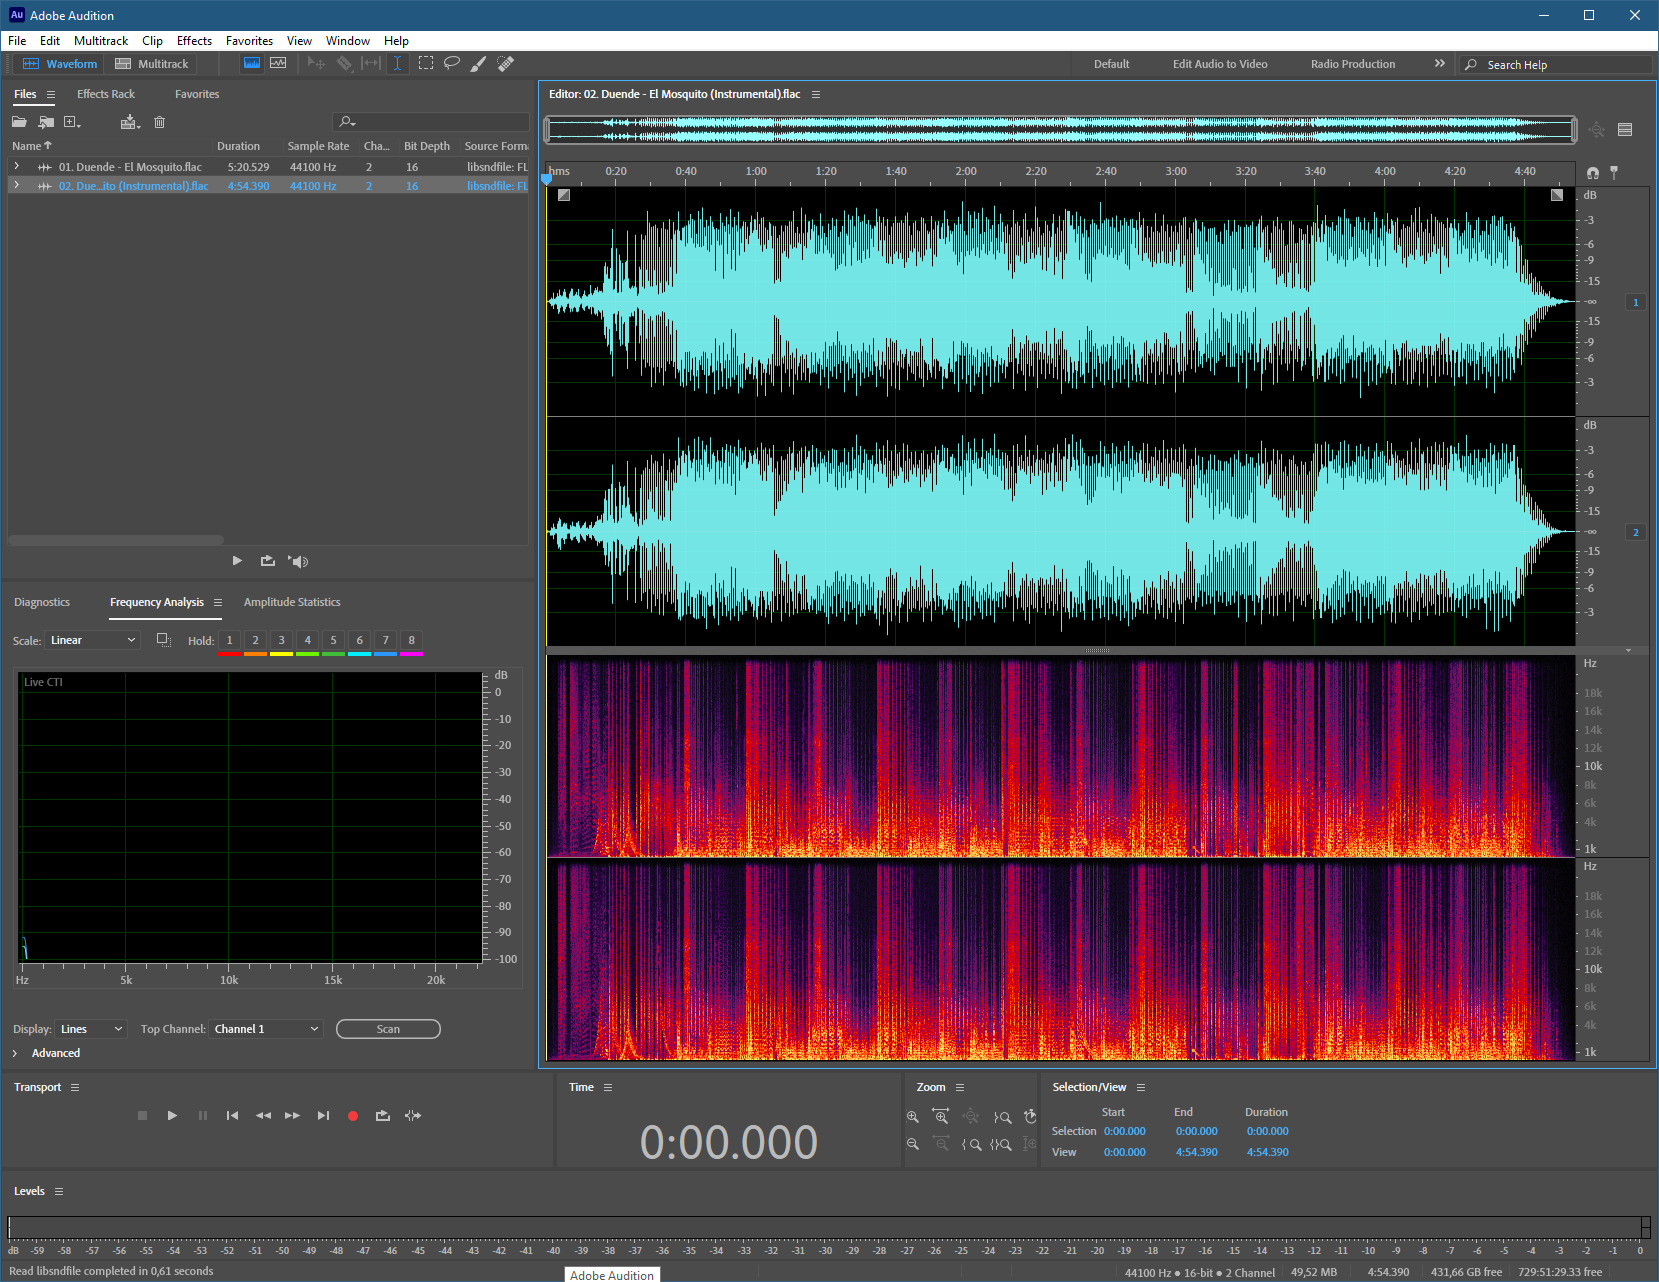
Task: Select Radio Production workspace
Action: coord(1353,64)
